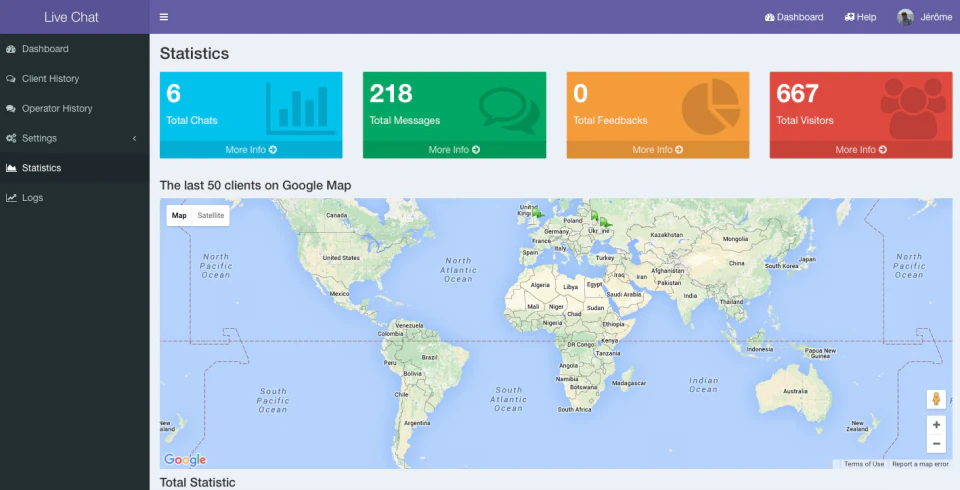Click the green flag marker over the United Kingdom
The image size is (960, 490).
point(537,213)
